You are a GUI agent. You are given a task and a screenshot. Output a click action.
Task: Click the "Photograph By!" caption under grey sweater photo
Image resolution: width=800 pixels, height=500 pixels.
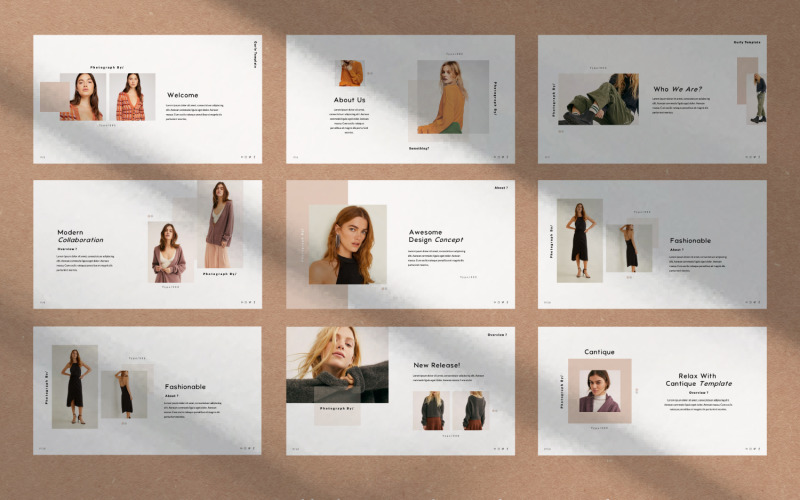click(337, 409)
